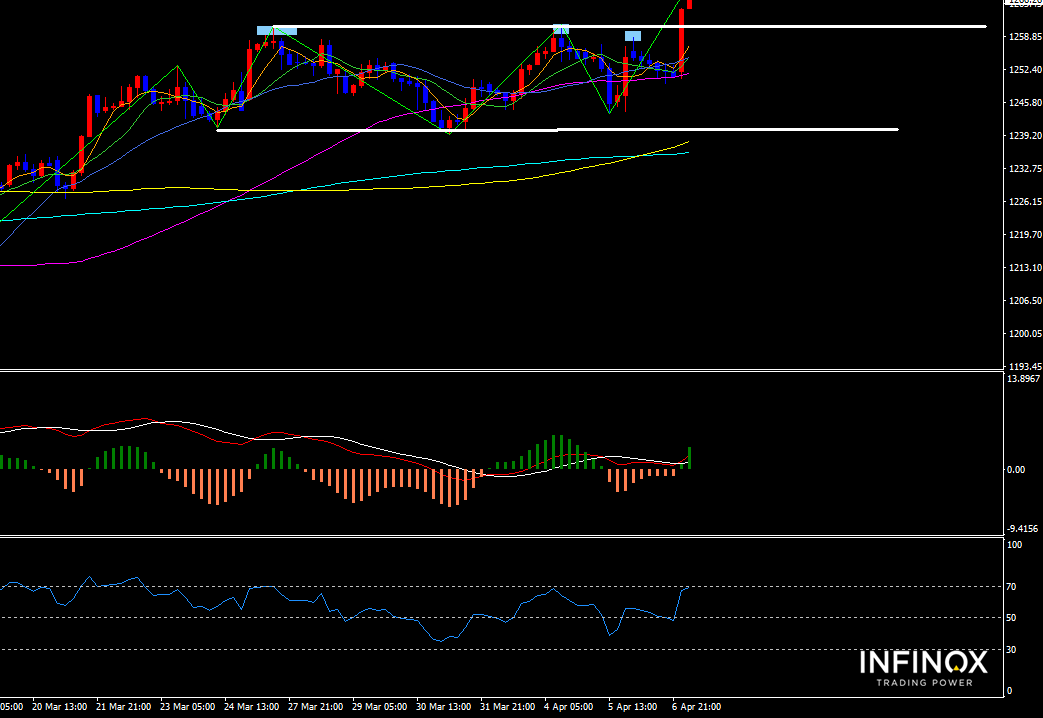The height and width of the screenshot is (718, 1043).
Task: Click the 24 Mar 13:00 time axis label
Action: coord(250,707)
